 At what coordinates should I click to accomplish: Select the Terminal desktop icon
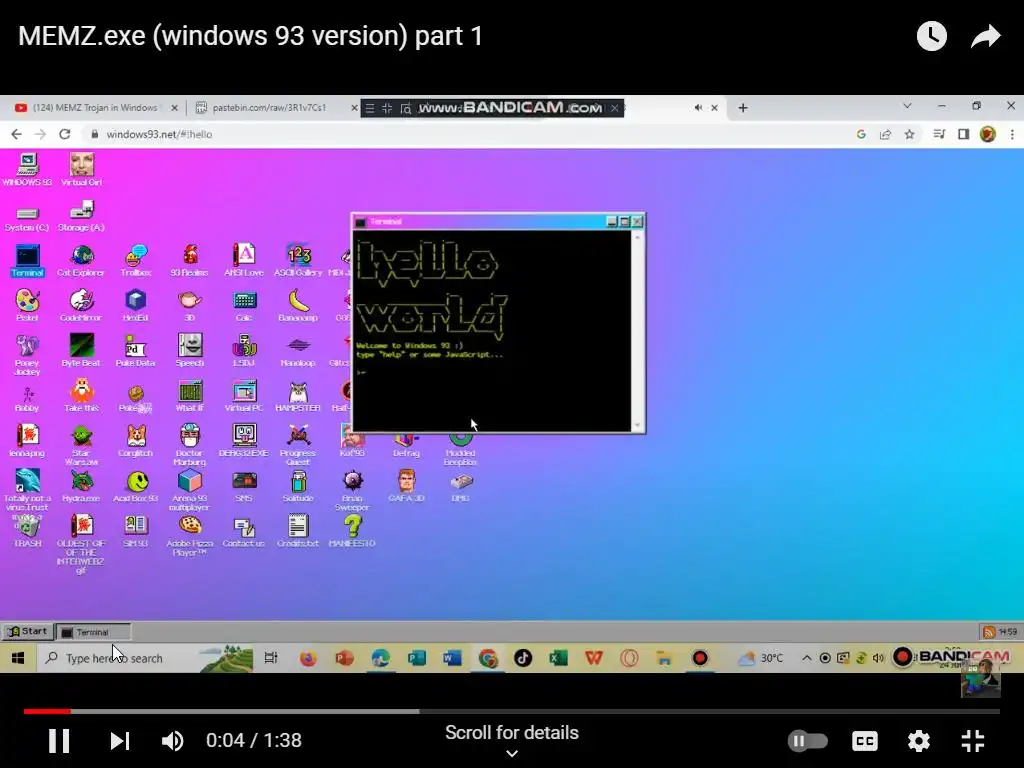point(27,260)
